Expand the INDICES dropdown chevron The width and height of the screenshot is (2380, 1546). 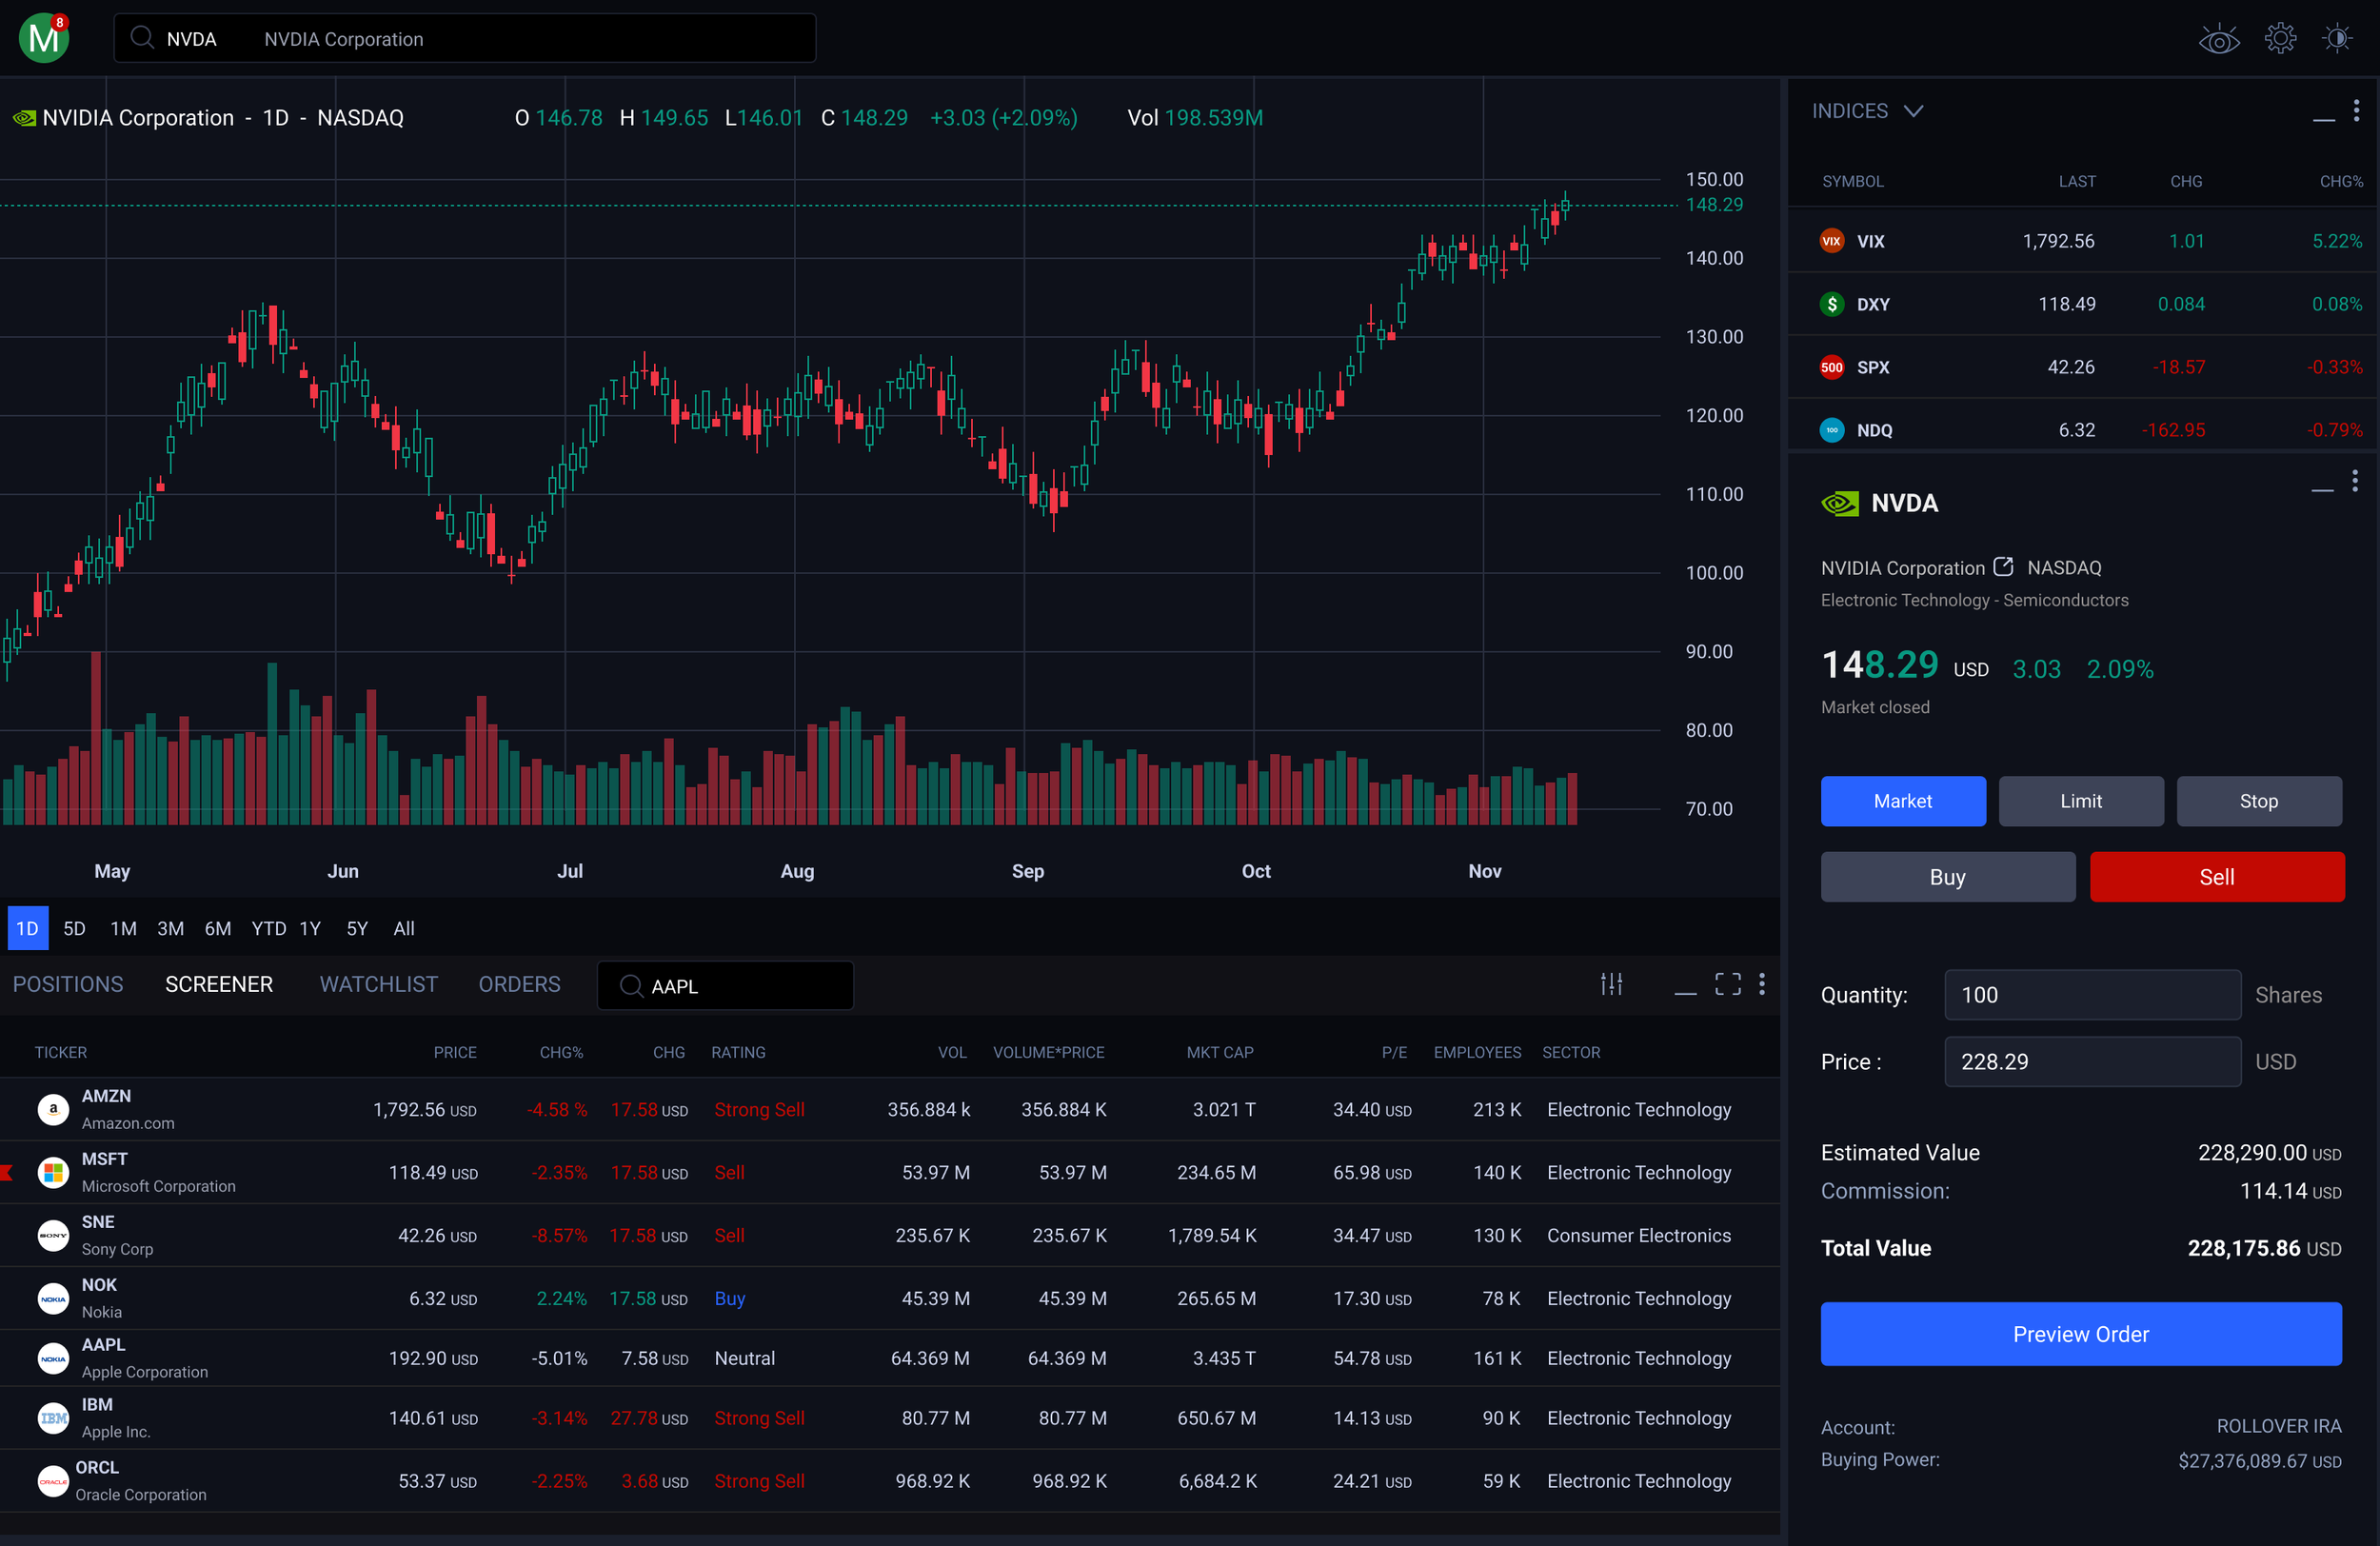click(x=1913, y=111)
